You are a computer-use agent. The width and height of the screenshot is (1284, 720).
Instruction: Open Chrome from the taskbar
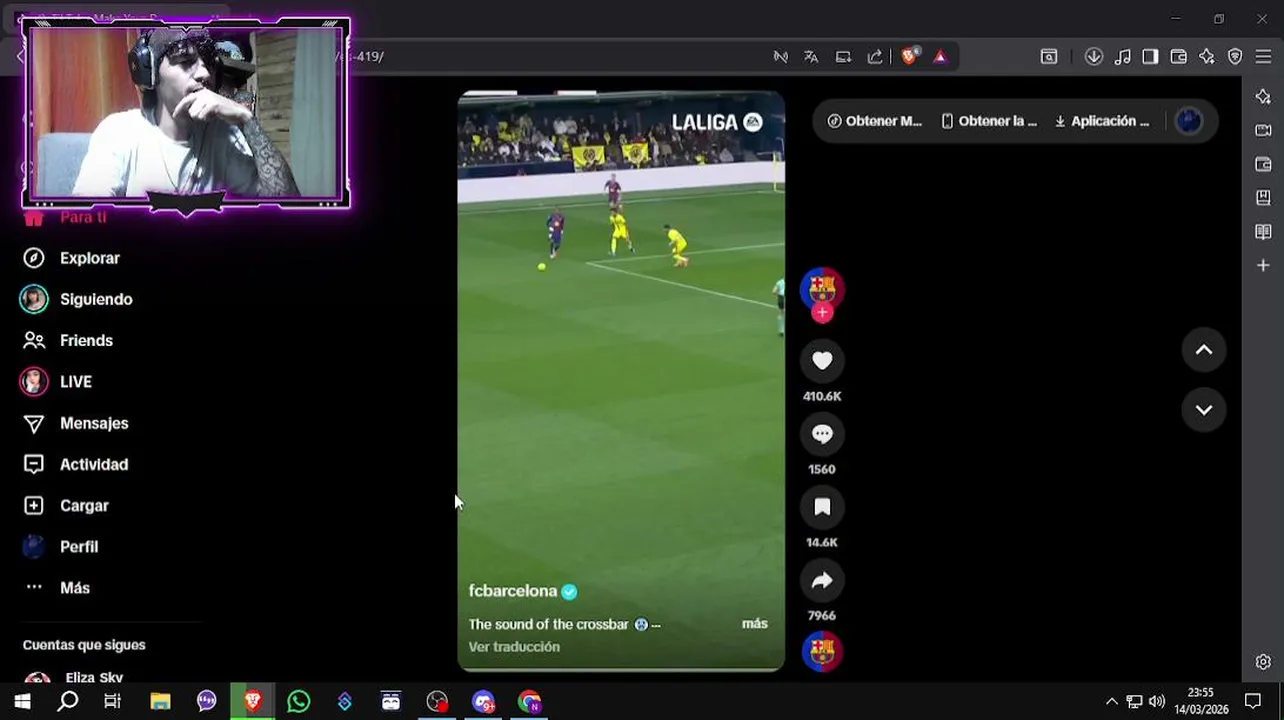click(529, 701)
